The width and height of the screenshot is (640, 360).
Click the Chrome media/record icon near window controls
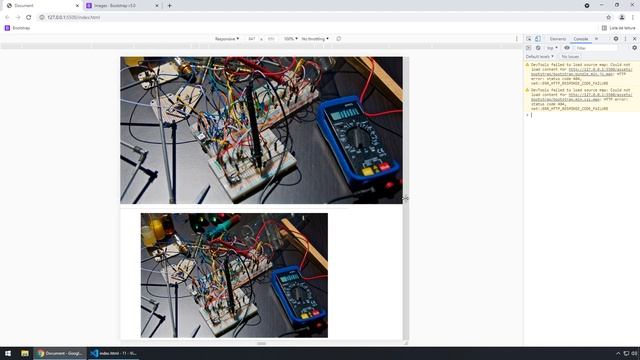click(587, 6)
